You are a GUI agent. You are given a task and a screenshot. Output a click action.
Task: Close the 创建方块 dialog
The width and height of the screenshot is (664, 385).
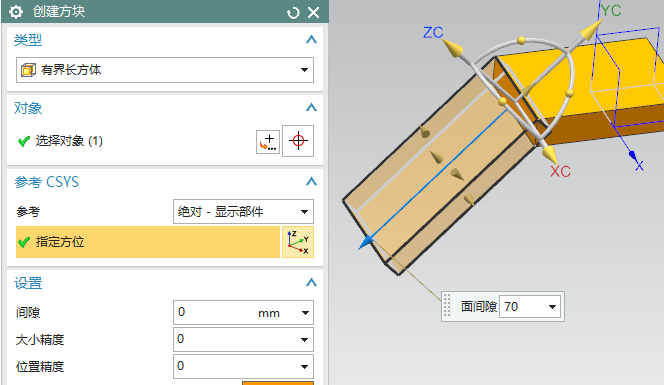pos(313,13)
